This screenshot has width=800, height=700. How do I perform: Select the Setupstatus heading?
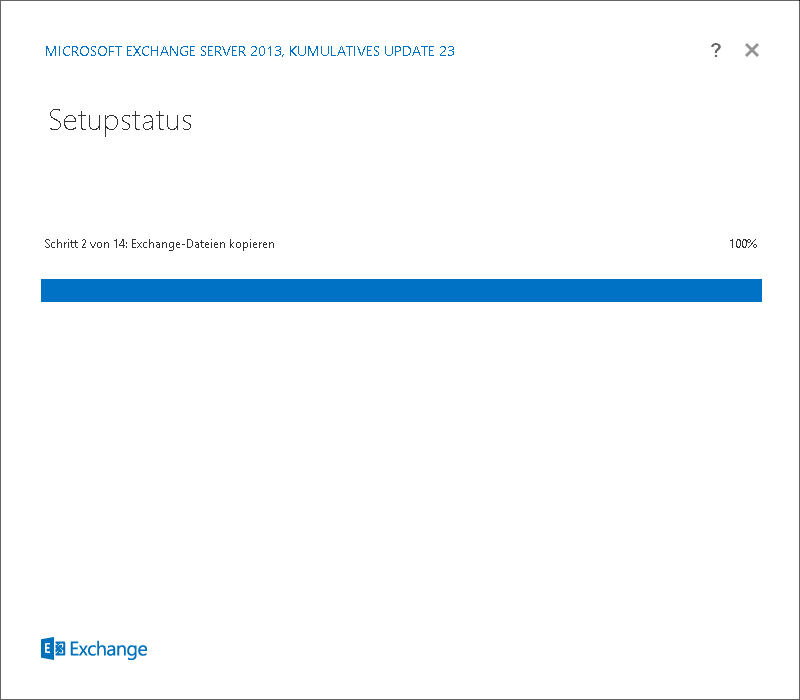point(120,121)
